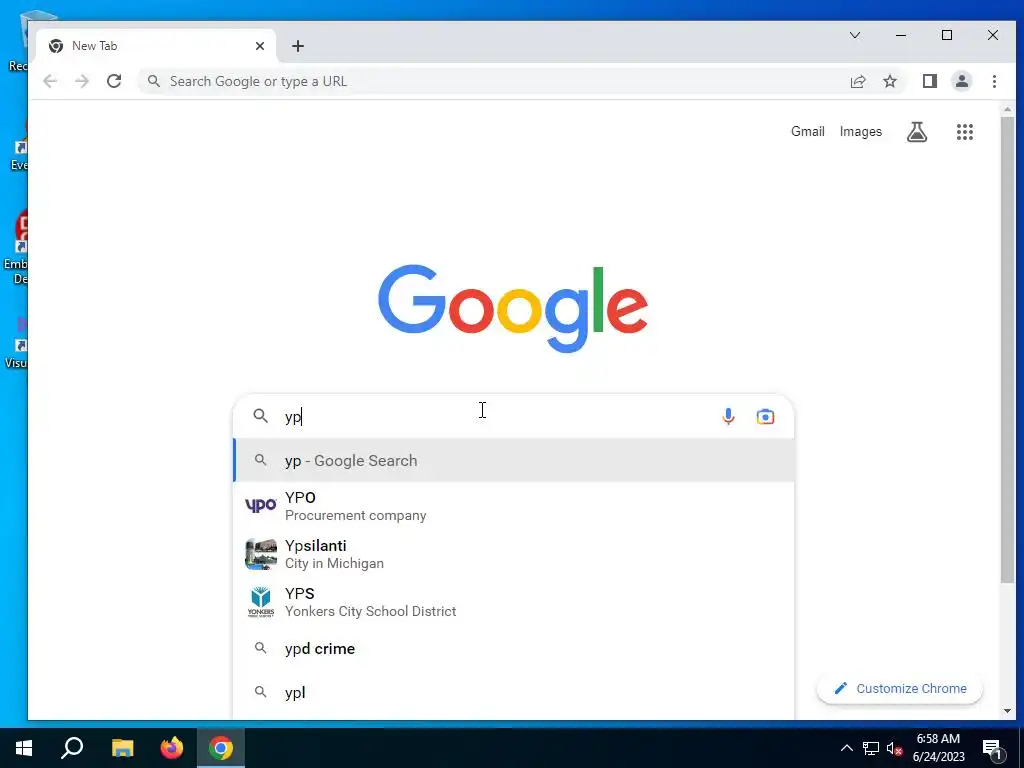Share this page icon in address bar
Viewport: 1024px width, 768px height.
point(857,81)
